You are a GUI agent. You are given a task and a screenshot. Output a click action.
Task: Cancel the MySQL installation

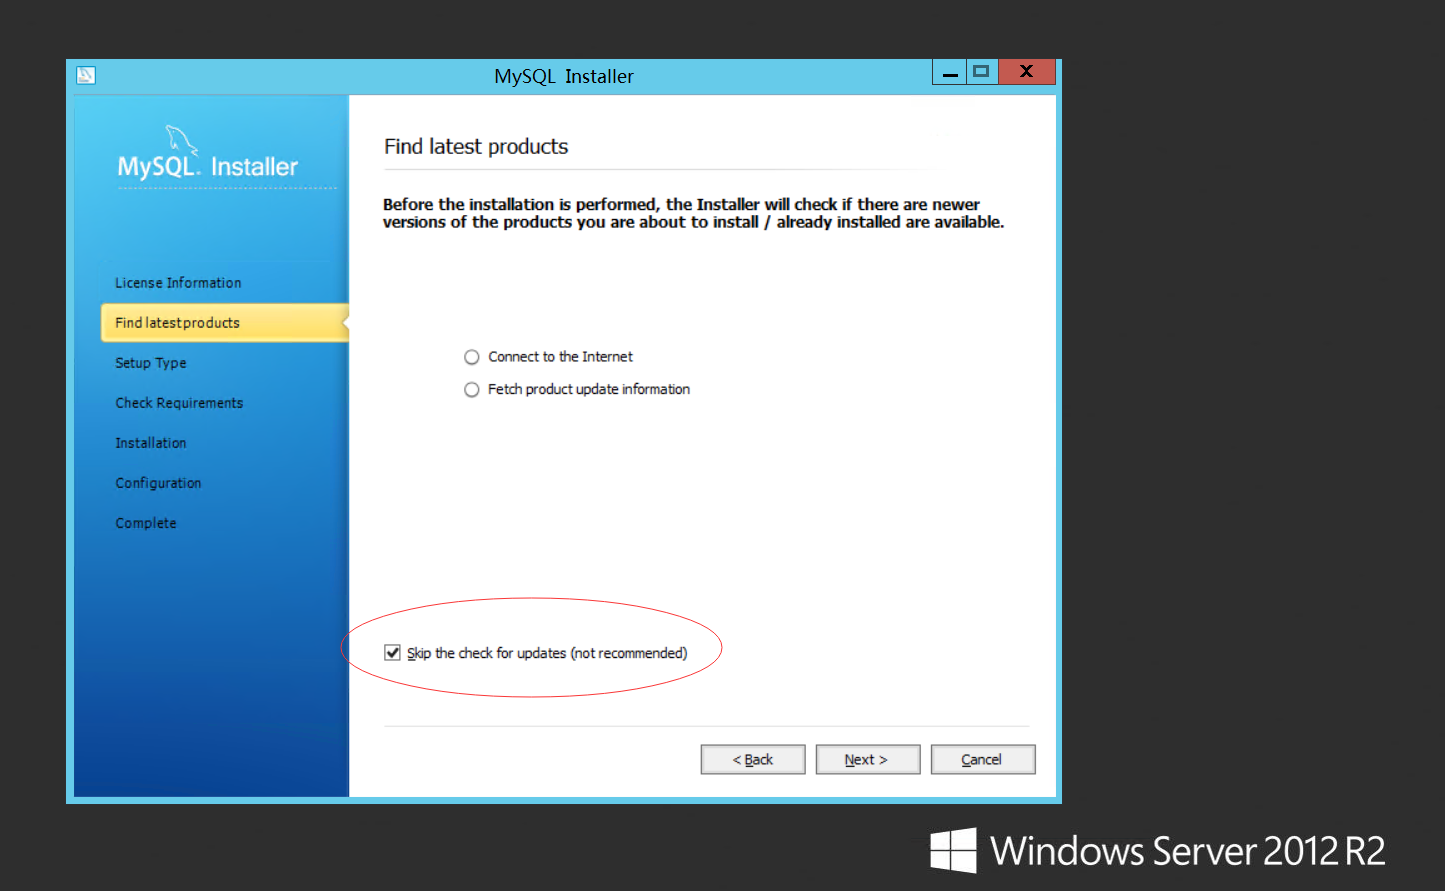pyautogui.click(x=983, y=760)
